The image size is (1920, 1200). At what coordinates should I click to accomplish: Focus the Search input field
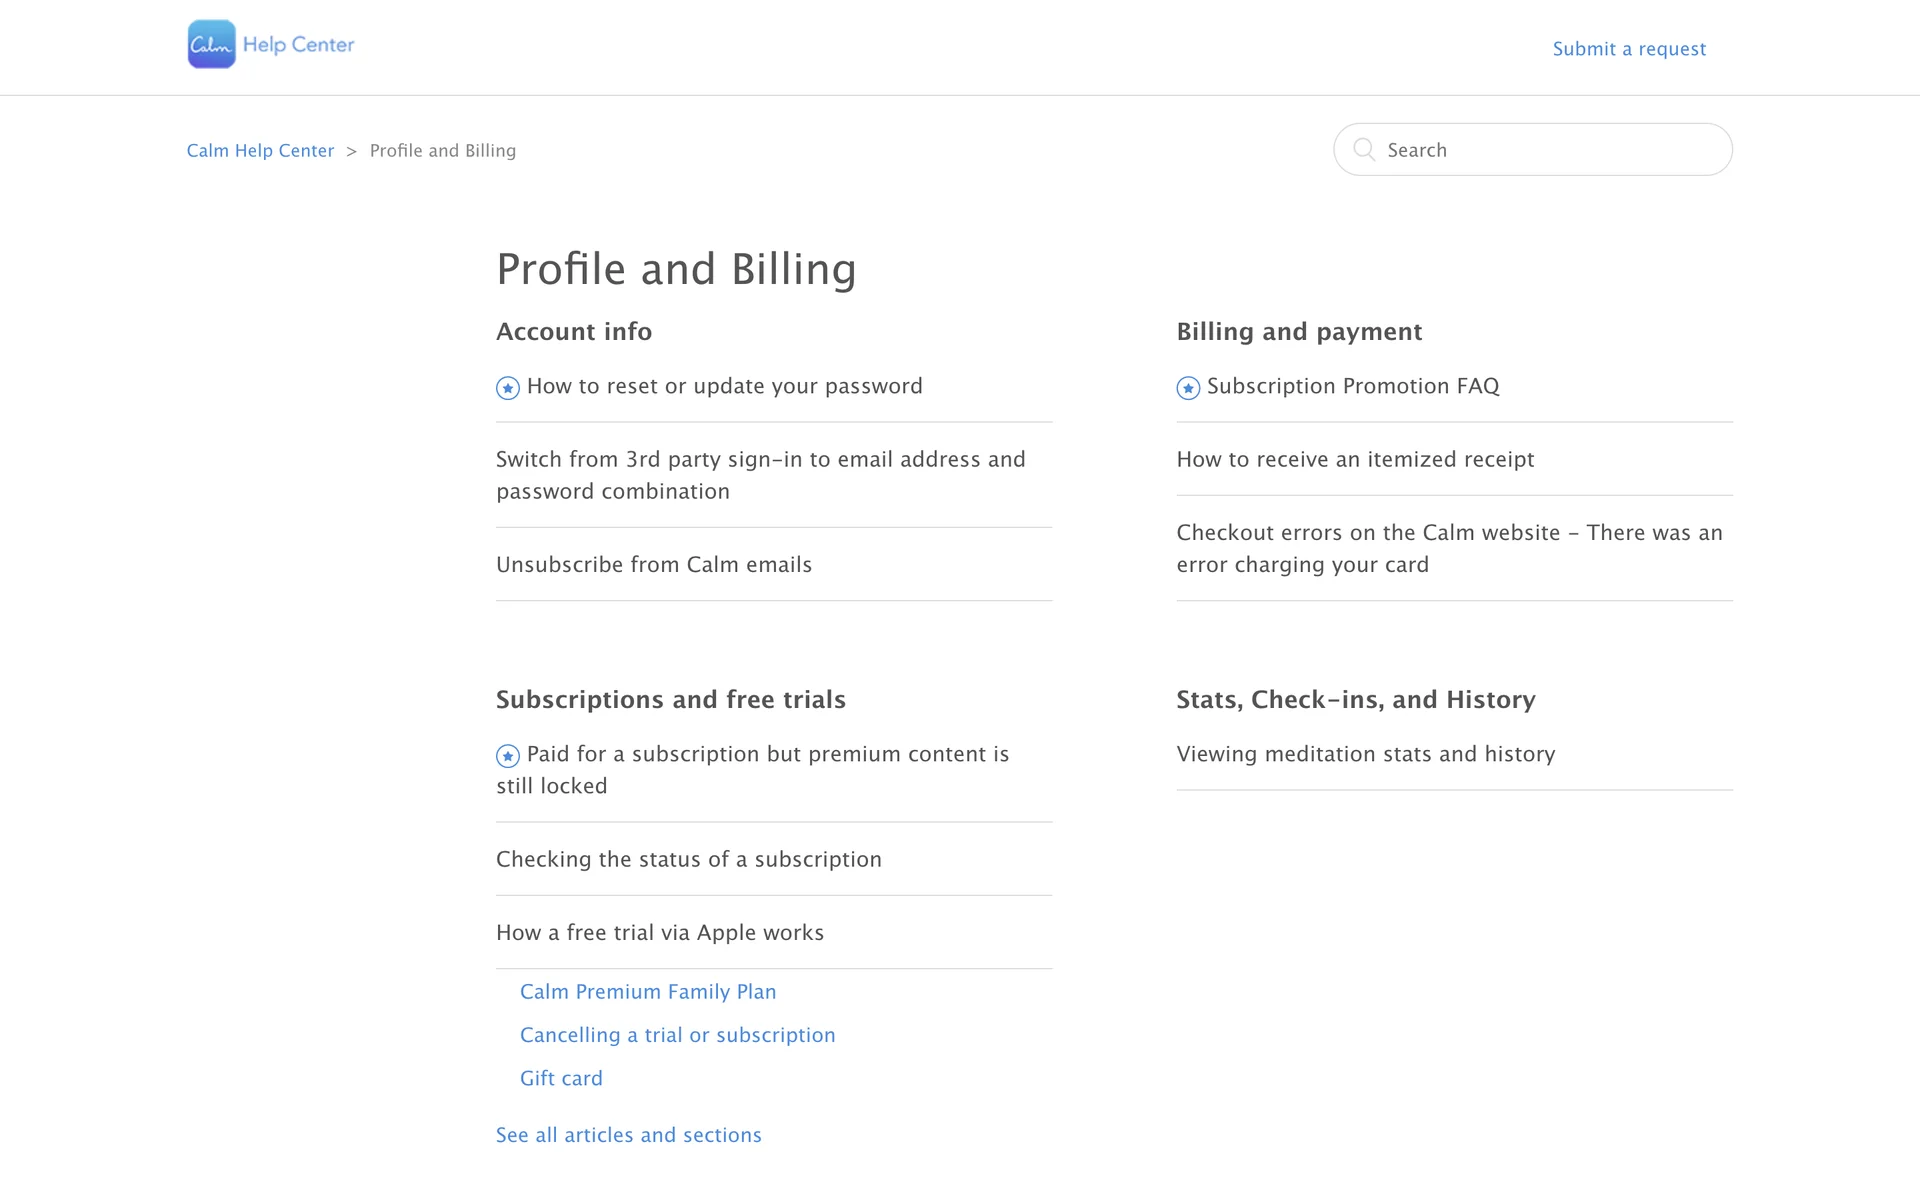[x=1550, y=150]
